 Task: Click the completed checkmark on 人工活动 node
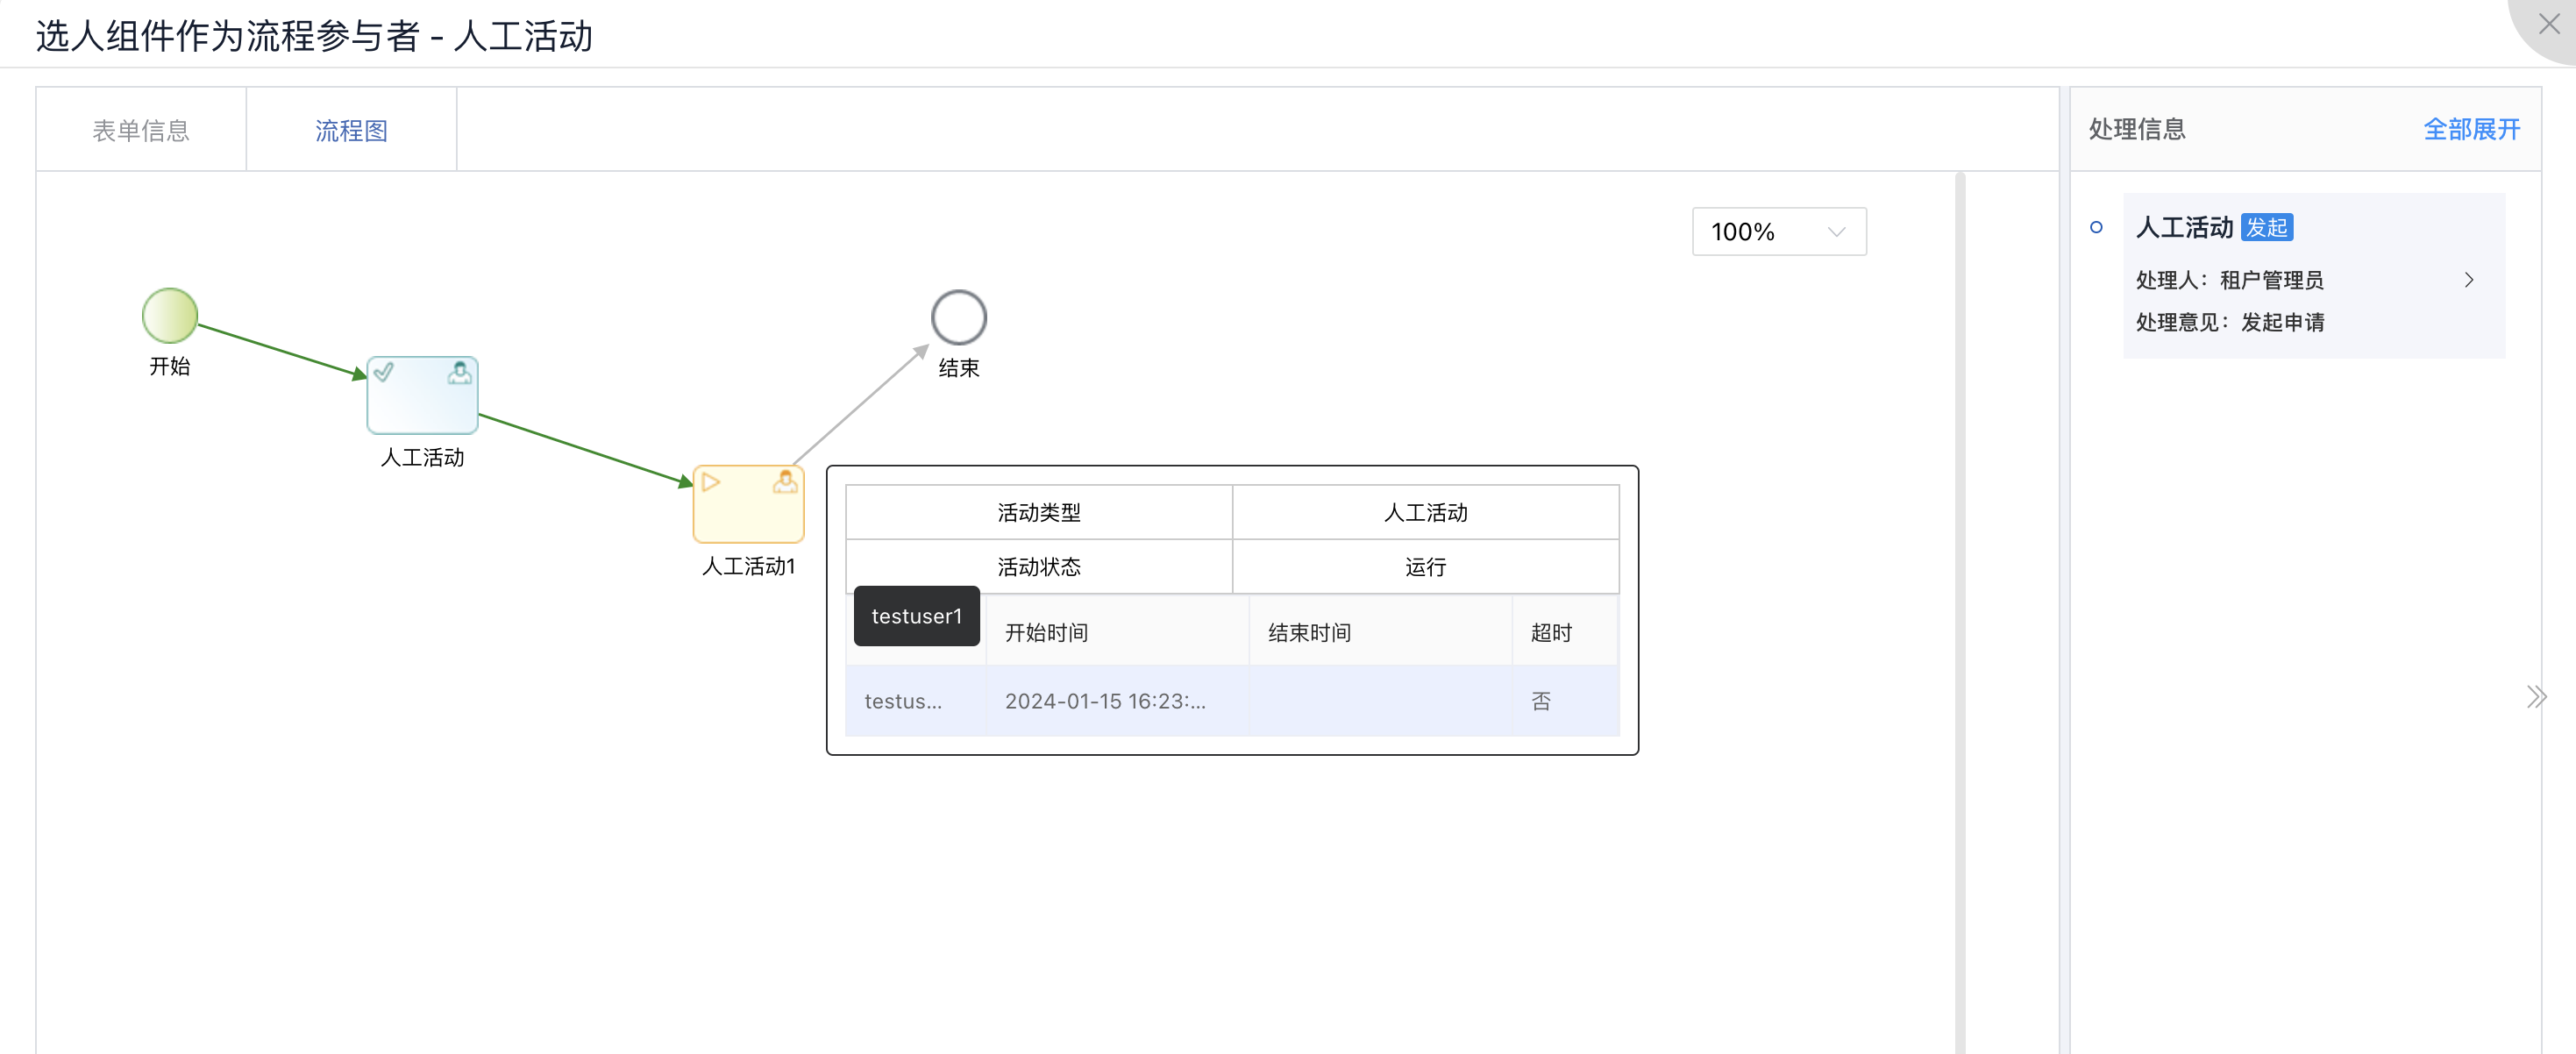384,373
